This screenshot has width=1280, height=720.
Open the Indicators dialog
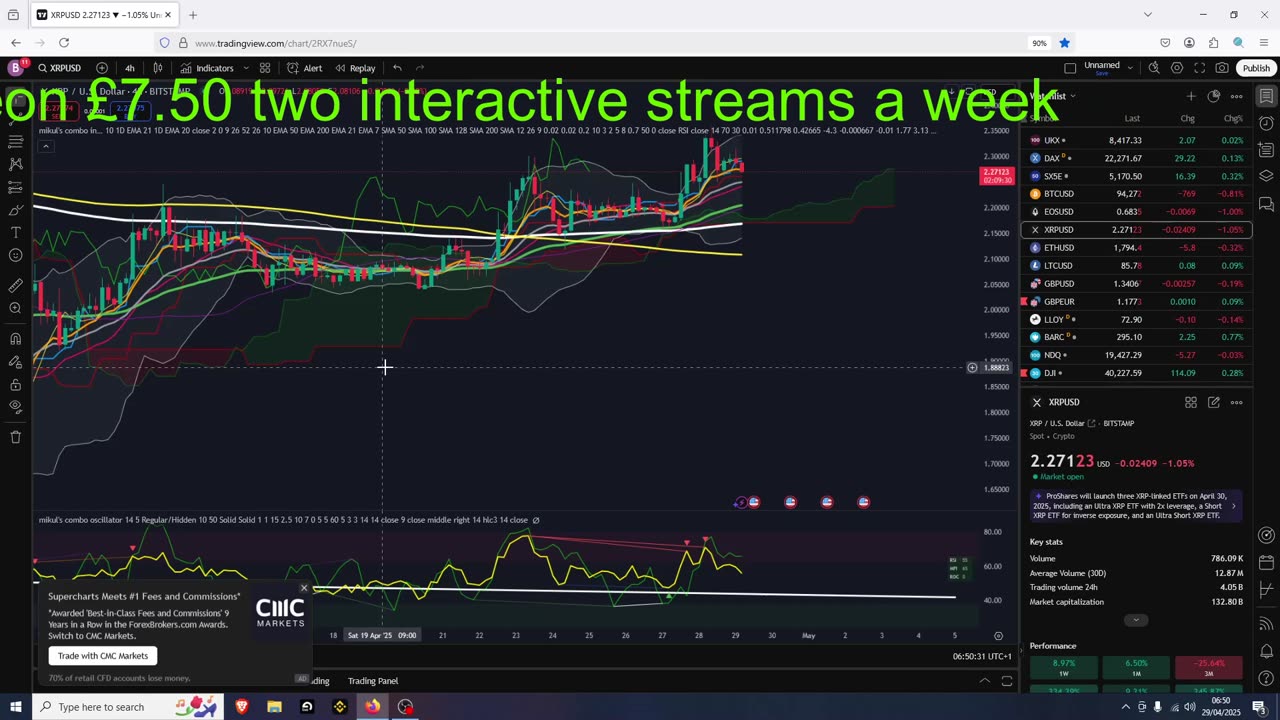(x=206, y=68)
